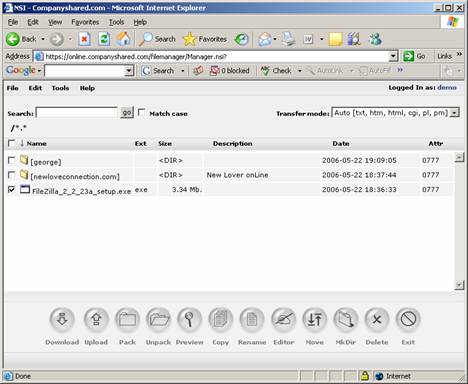Click the newloveconnection.com folder icon
468x384 pixels.
24,174
